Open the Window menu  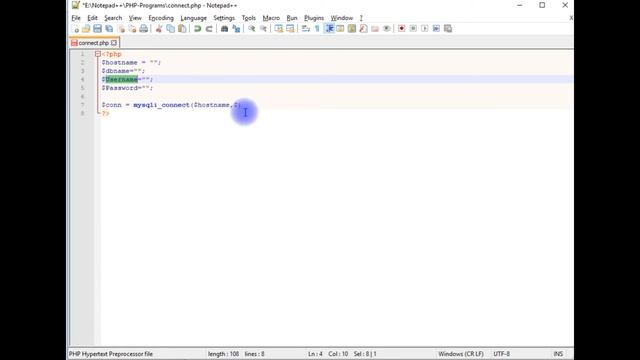(342, 18)
